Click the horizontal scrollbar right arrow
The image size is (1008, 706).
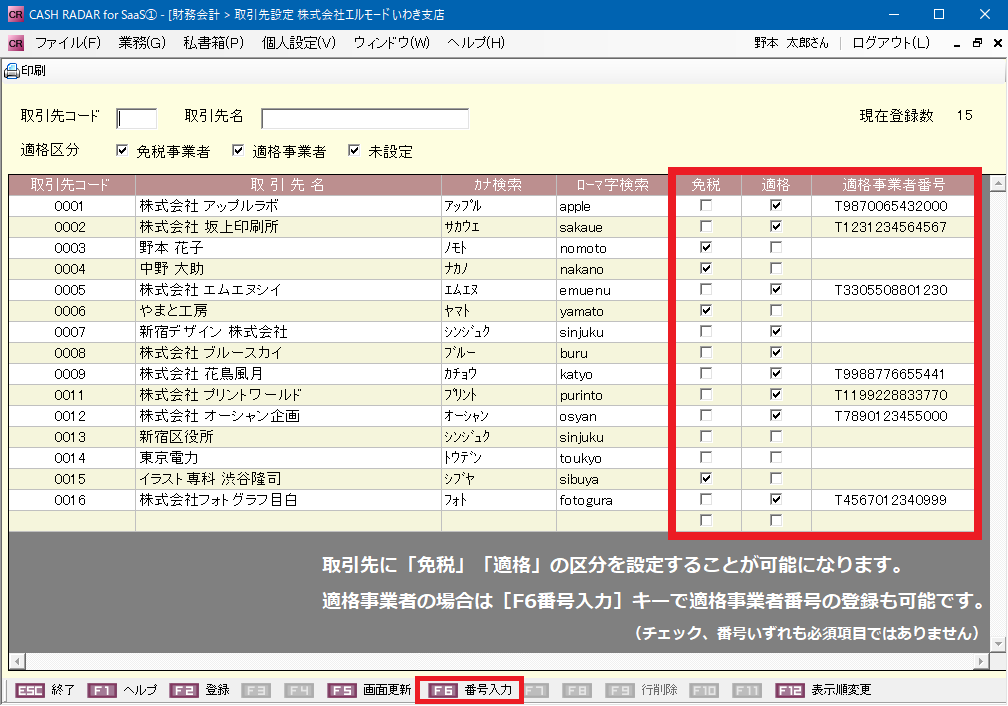[x=981, y=662]
